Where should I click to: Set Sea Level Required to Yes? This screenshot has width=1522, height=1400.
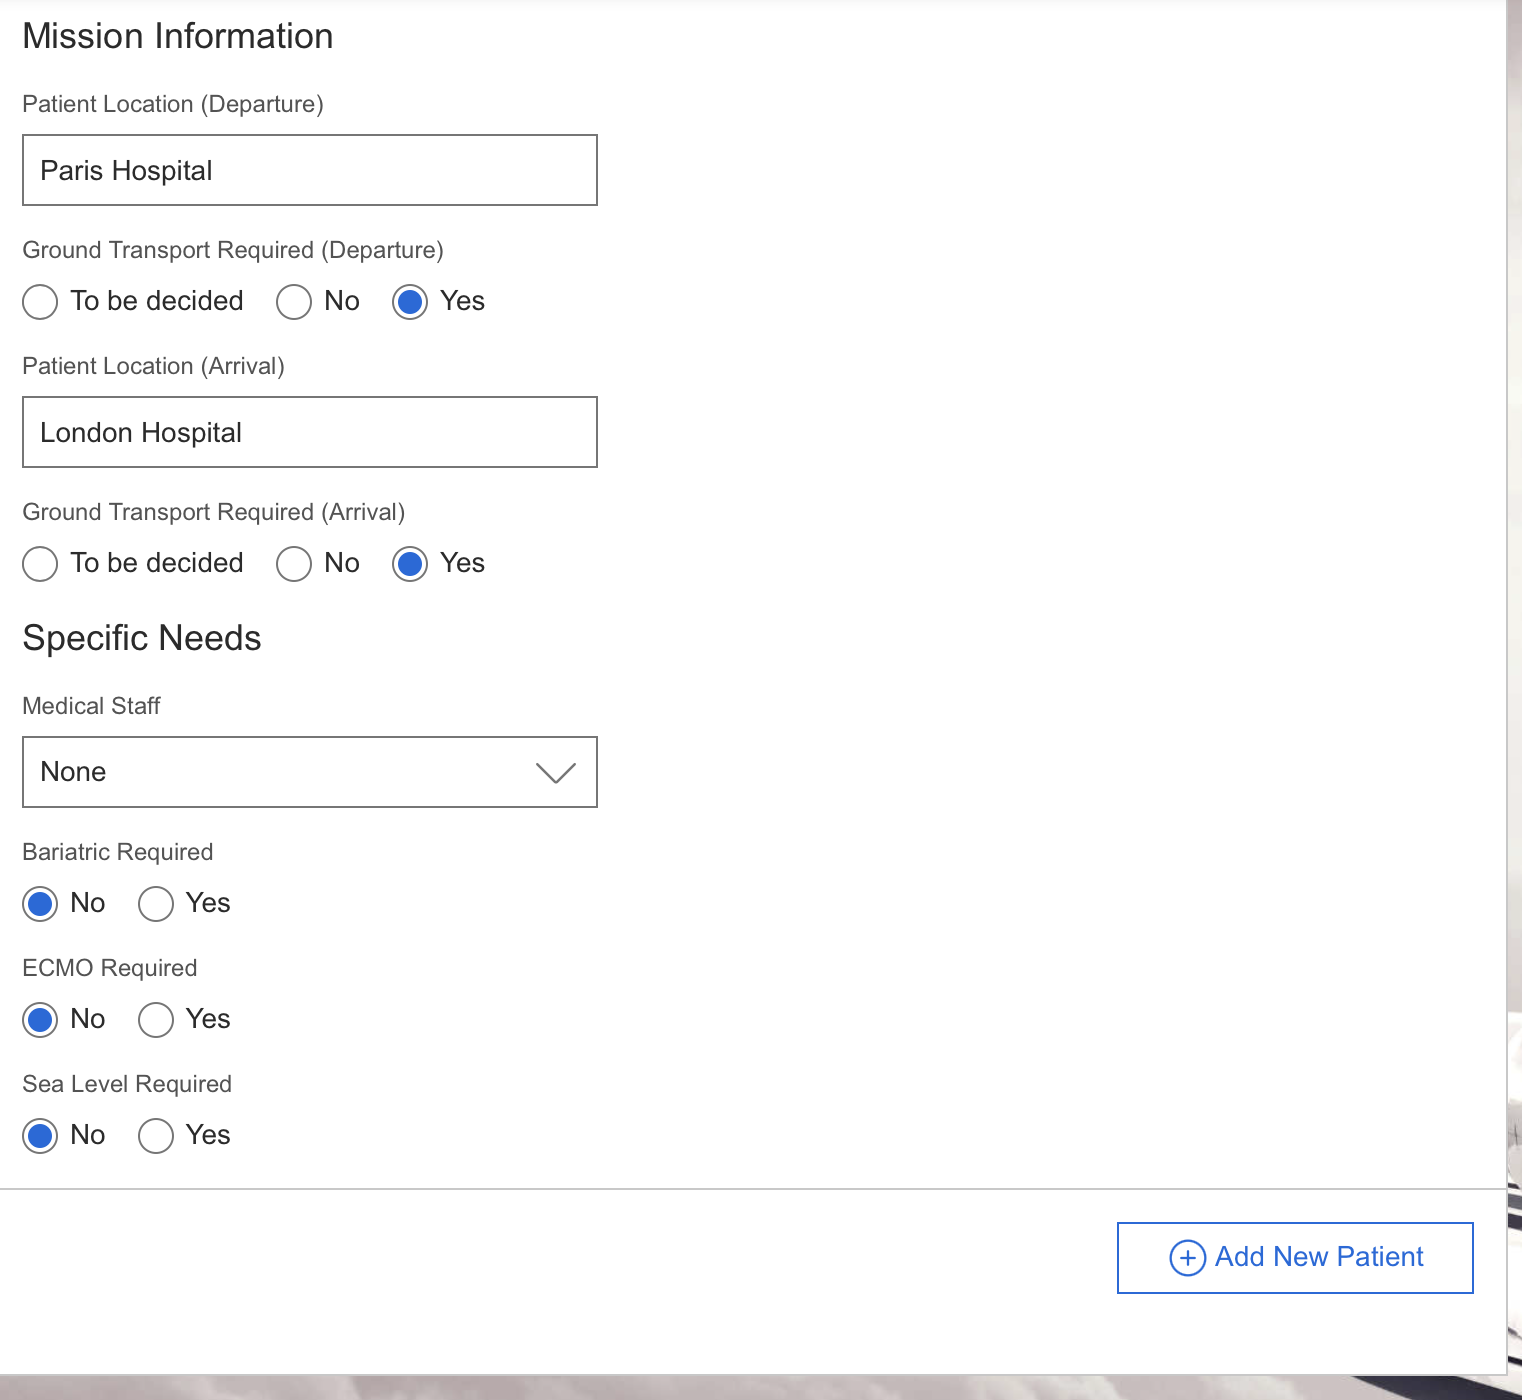coord(156,1136)
